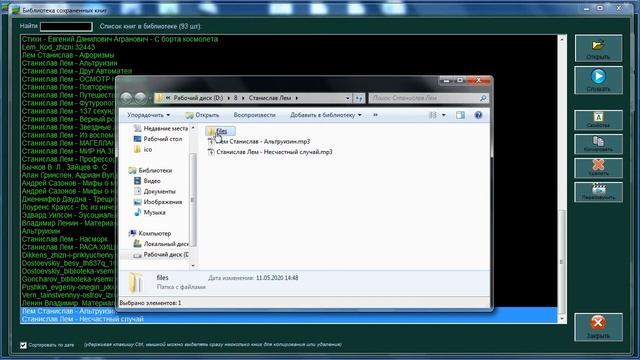Image resolution: width=640 pixels, height=360 pixels.
Task: Open the Добавить в библиотеку dropdown
Action: [x=326, y=115]
